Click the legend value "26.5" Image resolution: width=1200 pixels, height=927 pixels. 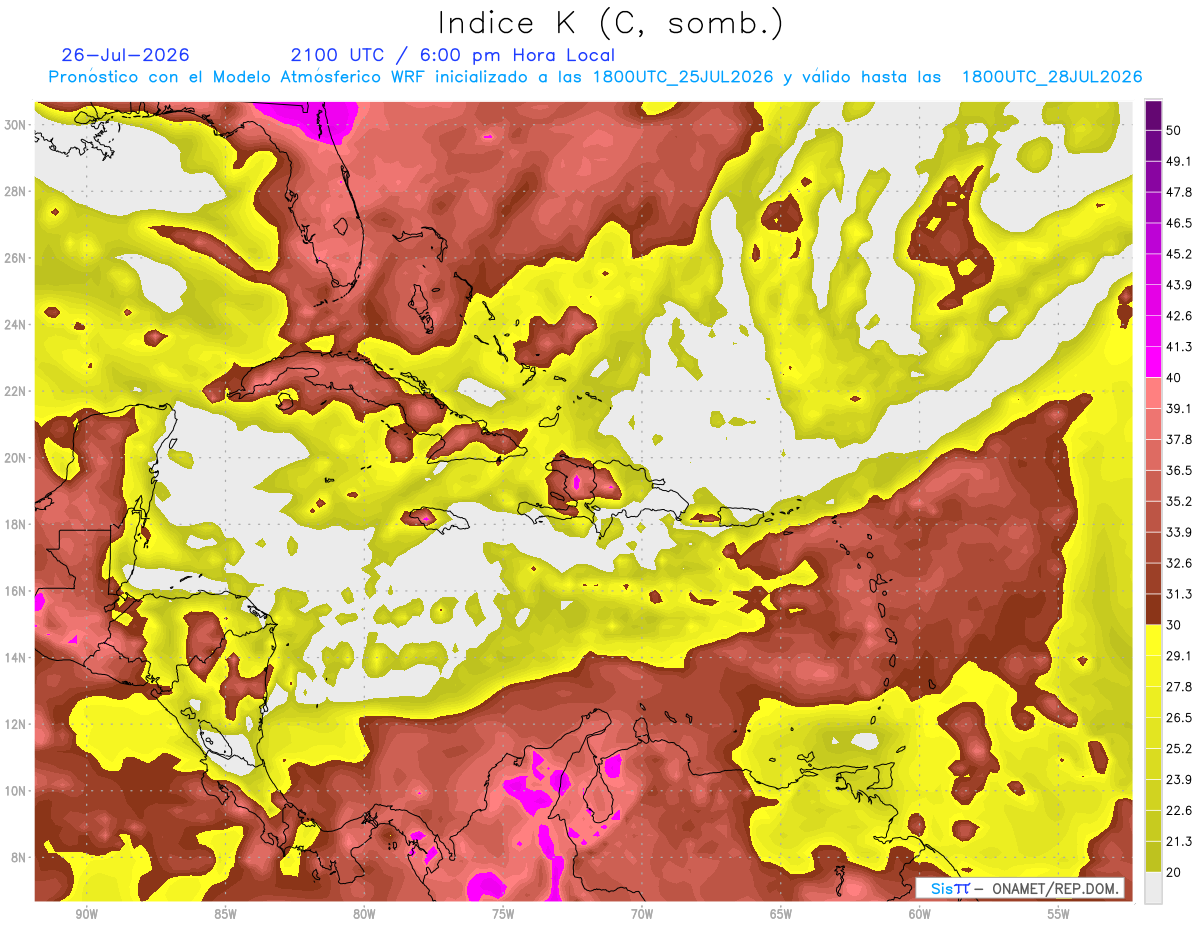coord(1179,718)
